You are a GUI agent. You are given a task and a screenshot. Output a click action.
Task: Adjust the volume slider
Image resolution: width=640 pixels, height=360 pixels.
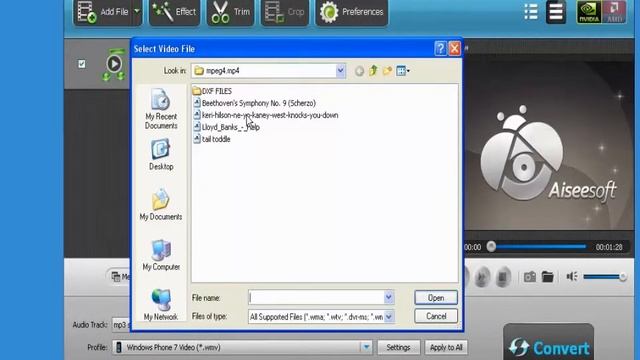(x=605, y=277)
